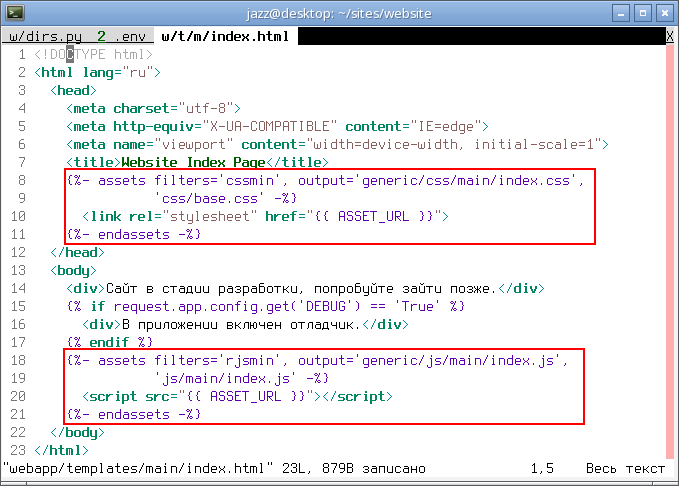Click the 'В приложении включен отладчик' div
The width and height of the screenshot is (679, 486).
[x=245, y=324]
